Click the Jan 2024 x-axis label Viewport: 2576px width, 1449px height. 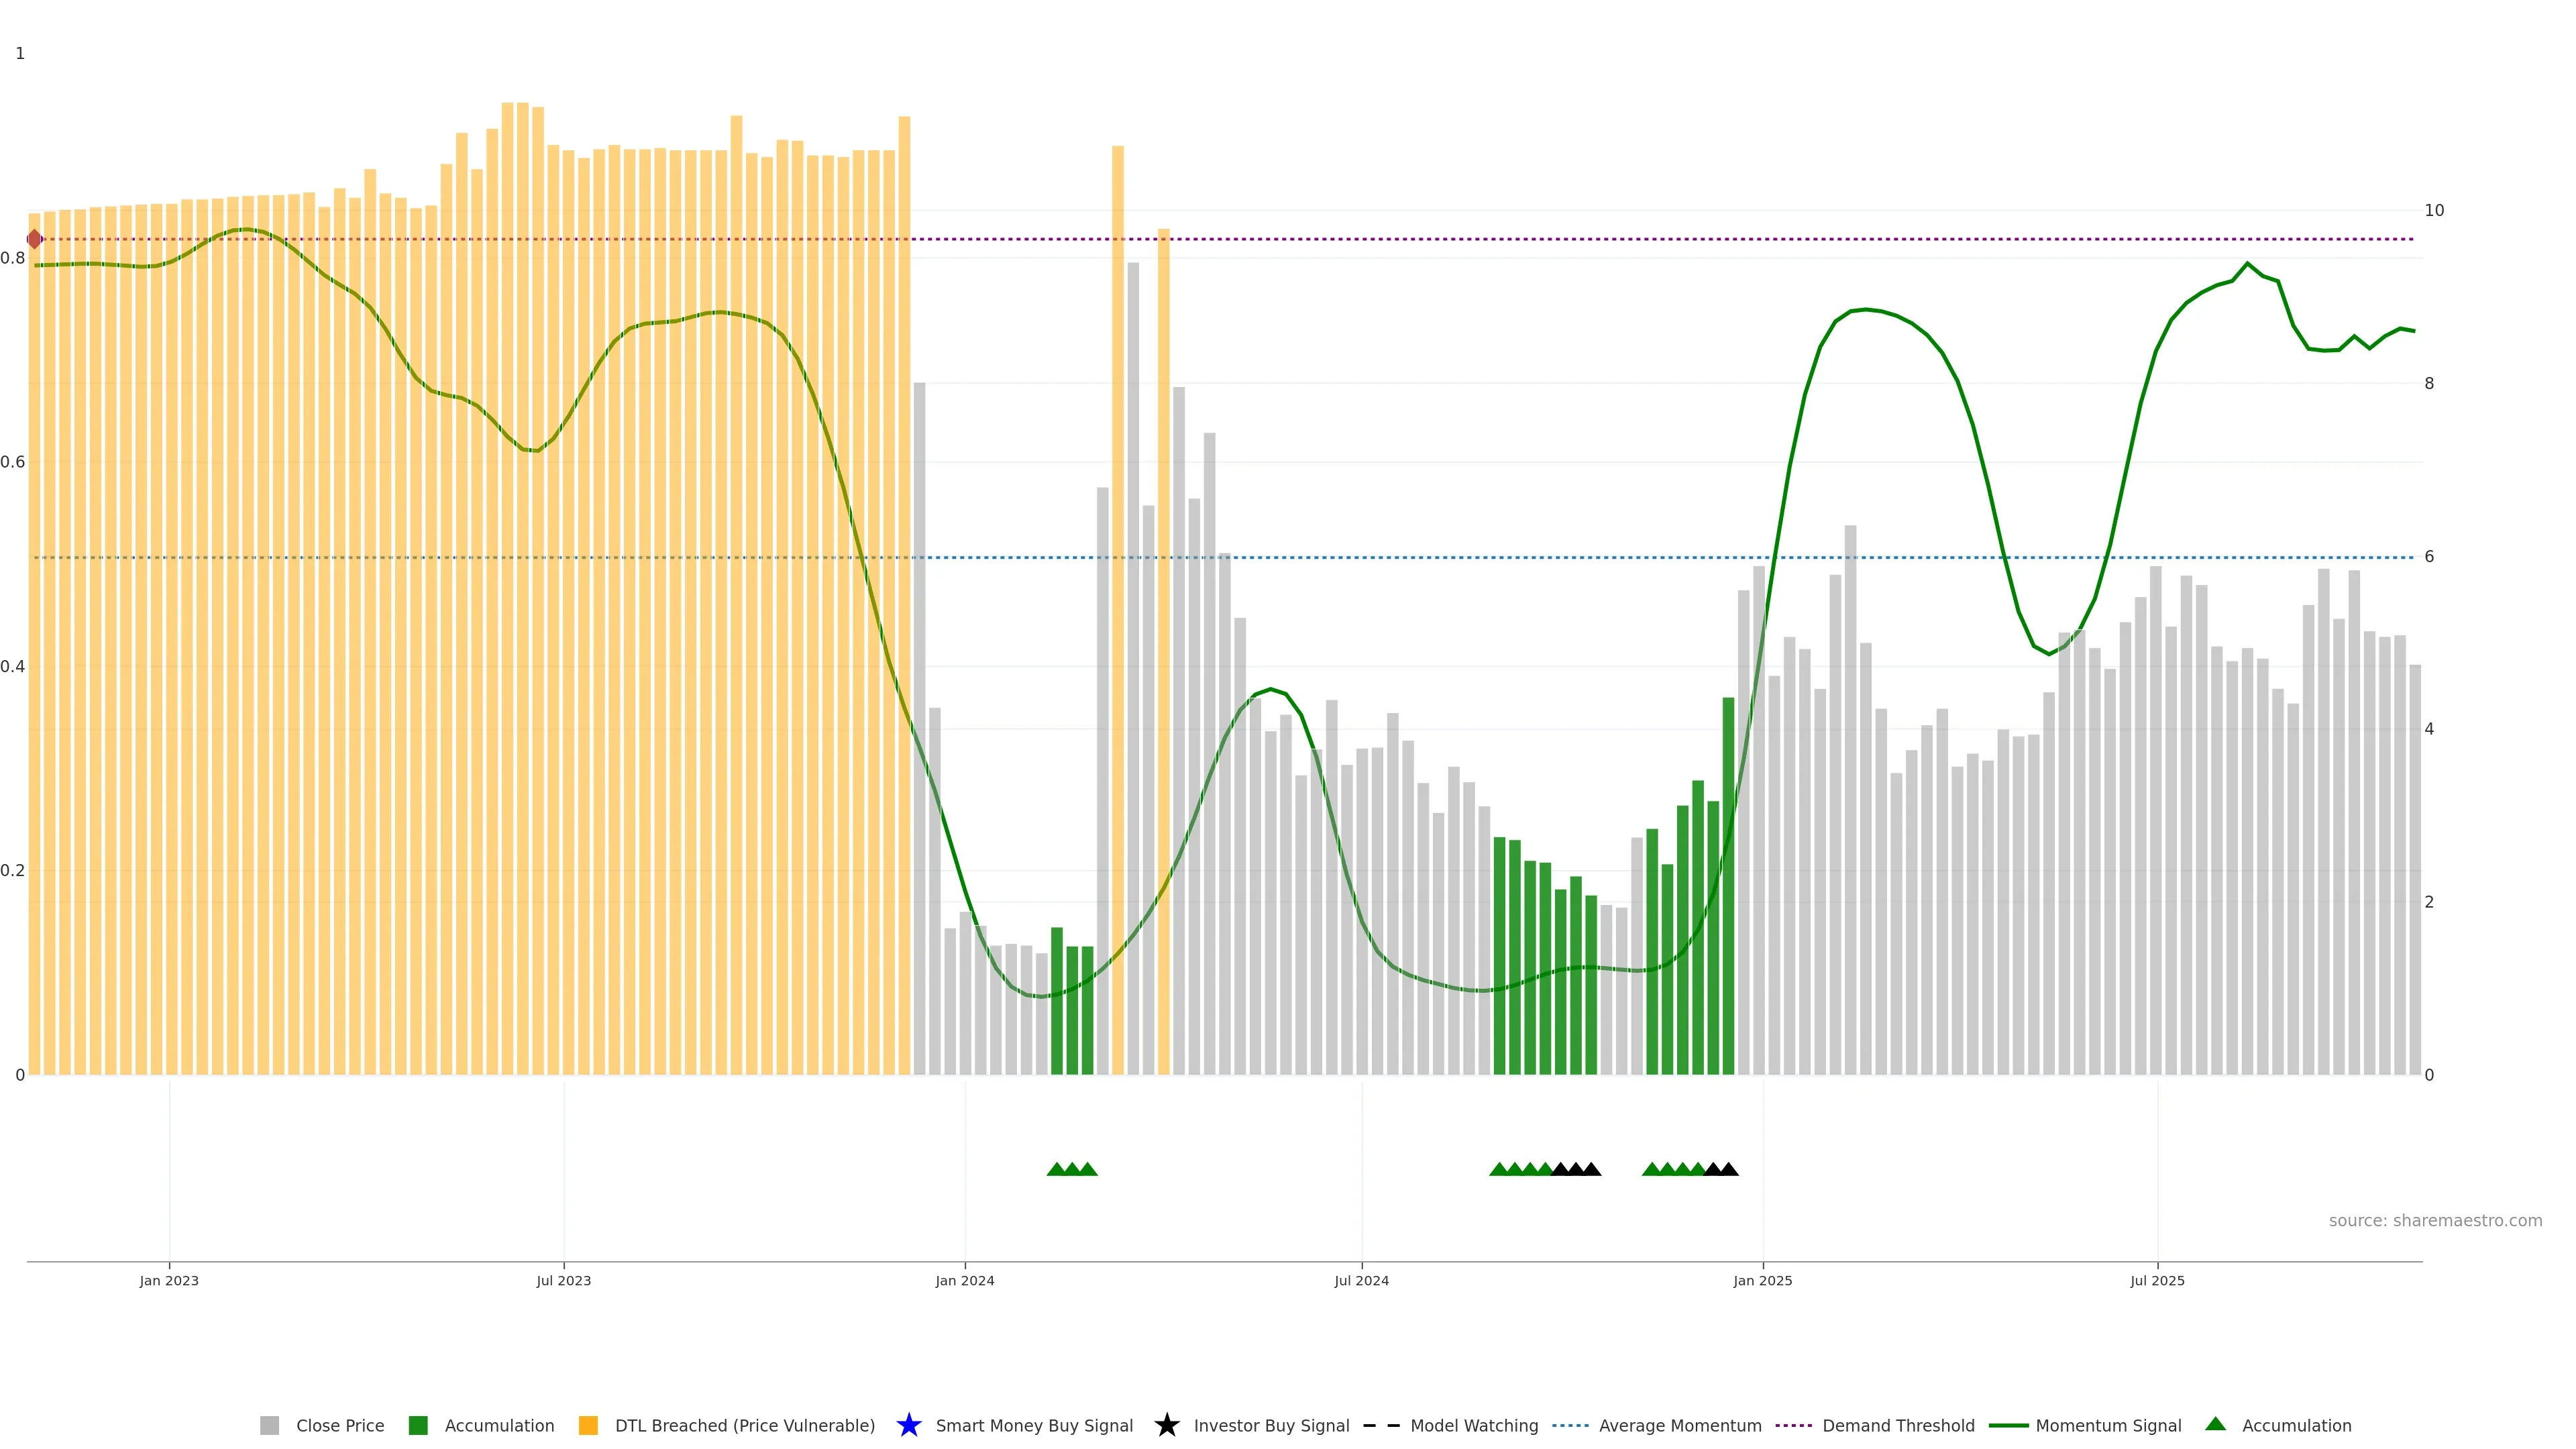tap(964, 1280)
